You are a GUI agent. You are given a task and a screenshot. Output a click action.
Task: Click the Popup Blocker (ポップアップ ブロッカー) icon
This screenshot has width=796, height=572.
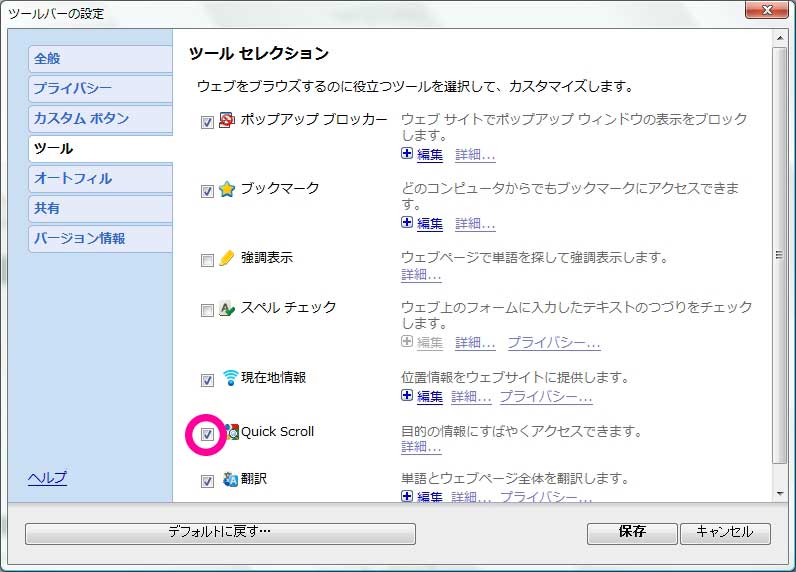click(x=227, y=121)
